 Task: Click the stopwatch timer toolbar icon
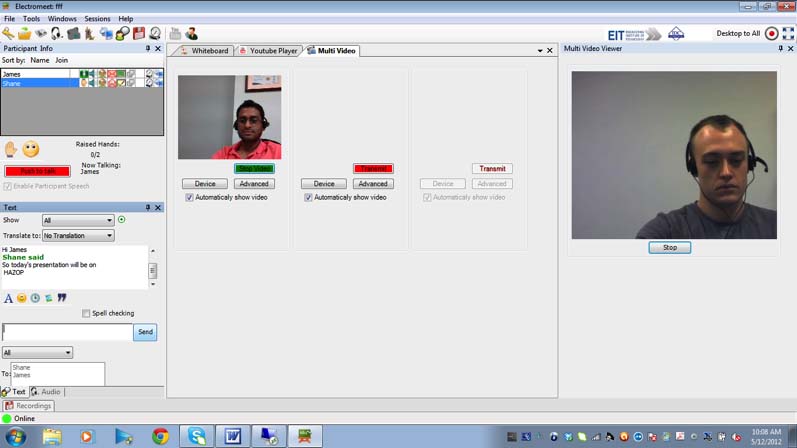pyautogui.click(x=155, y=34)
